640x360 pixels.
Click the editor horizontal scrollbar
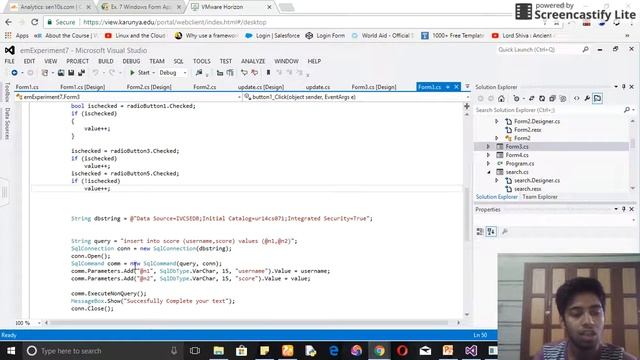(x=252, y=323)
